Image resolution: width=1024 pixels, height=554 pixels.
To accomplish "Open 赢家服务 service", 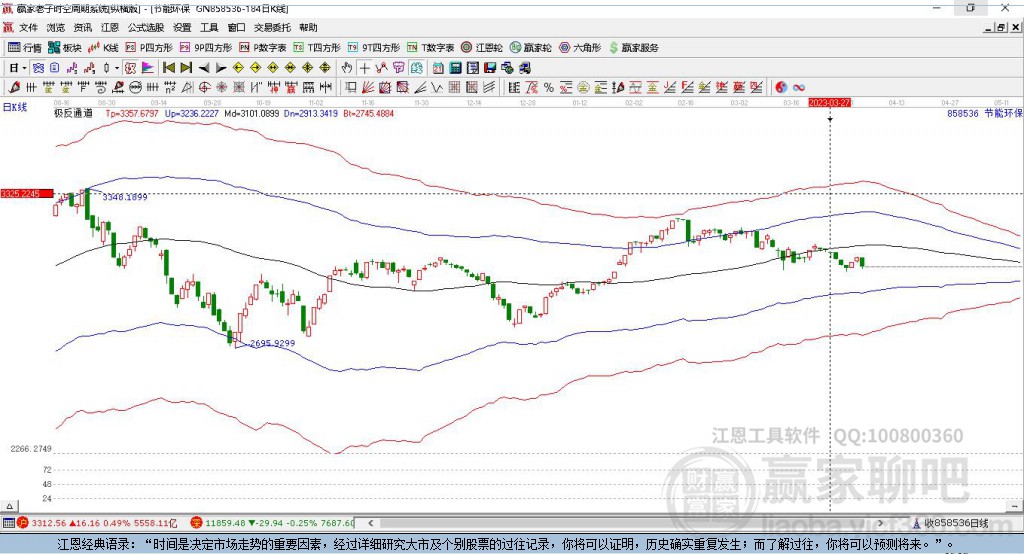I will (633, 48).
